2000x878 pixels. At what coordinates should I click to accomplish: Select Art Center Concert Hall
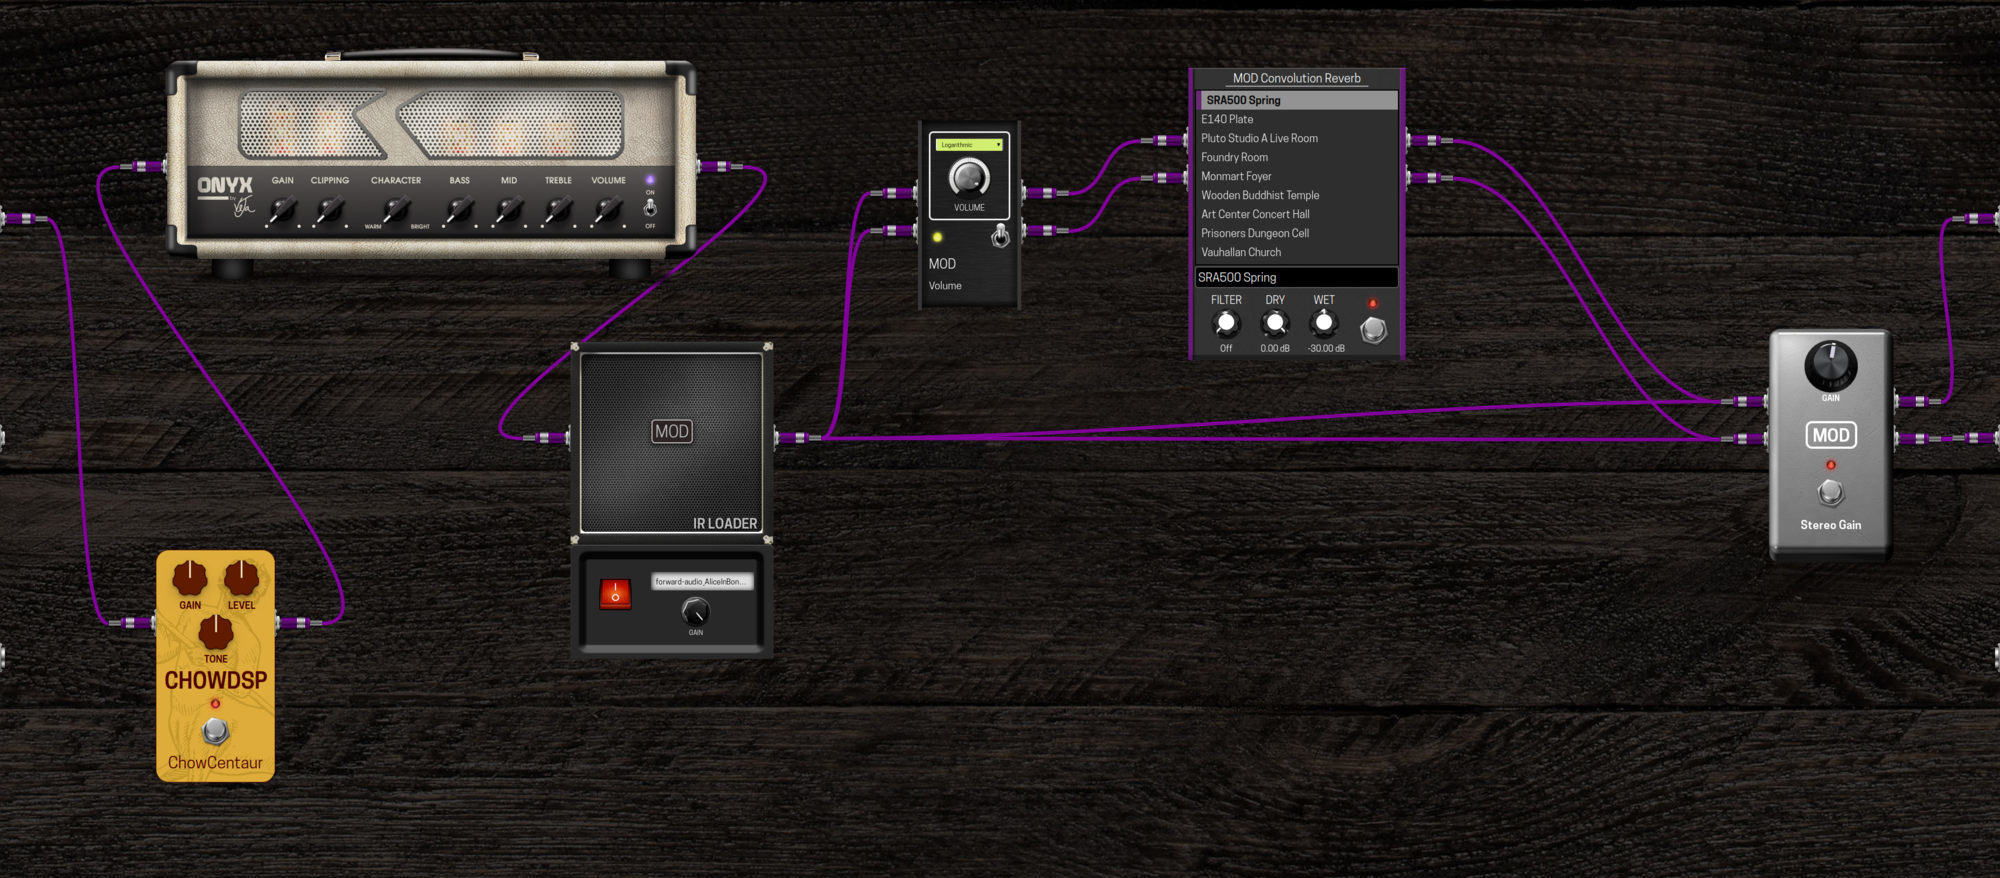(1297, 214)
